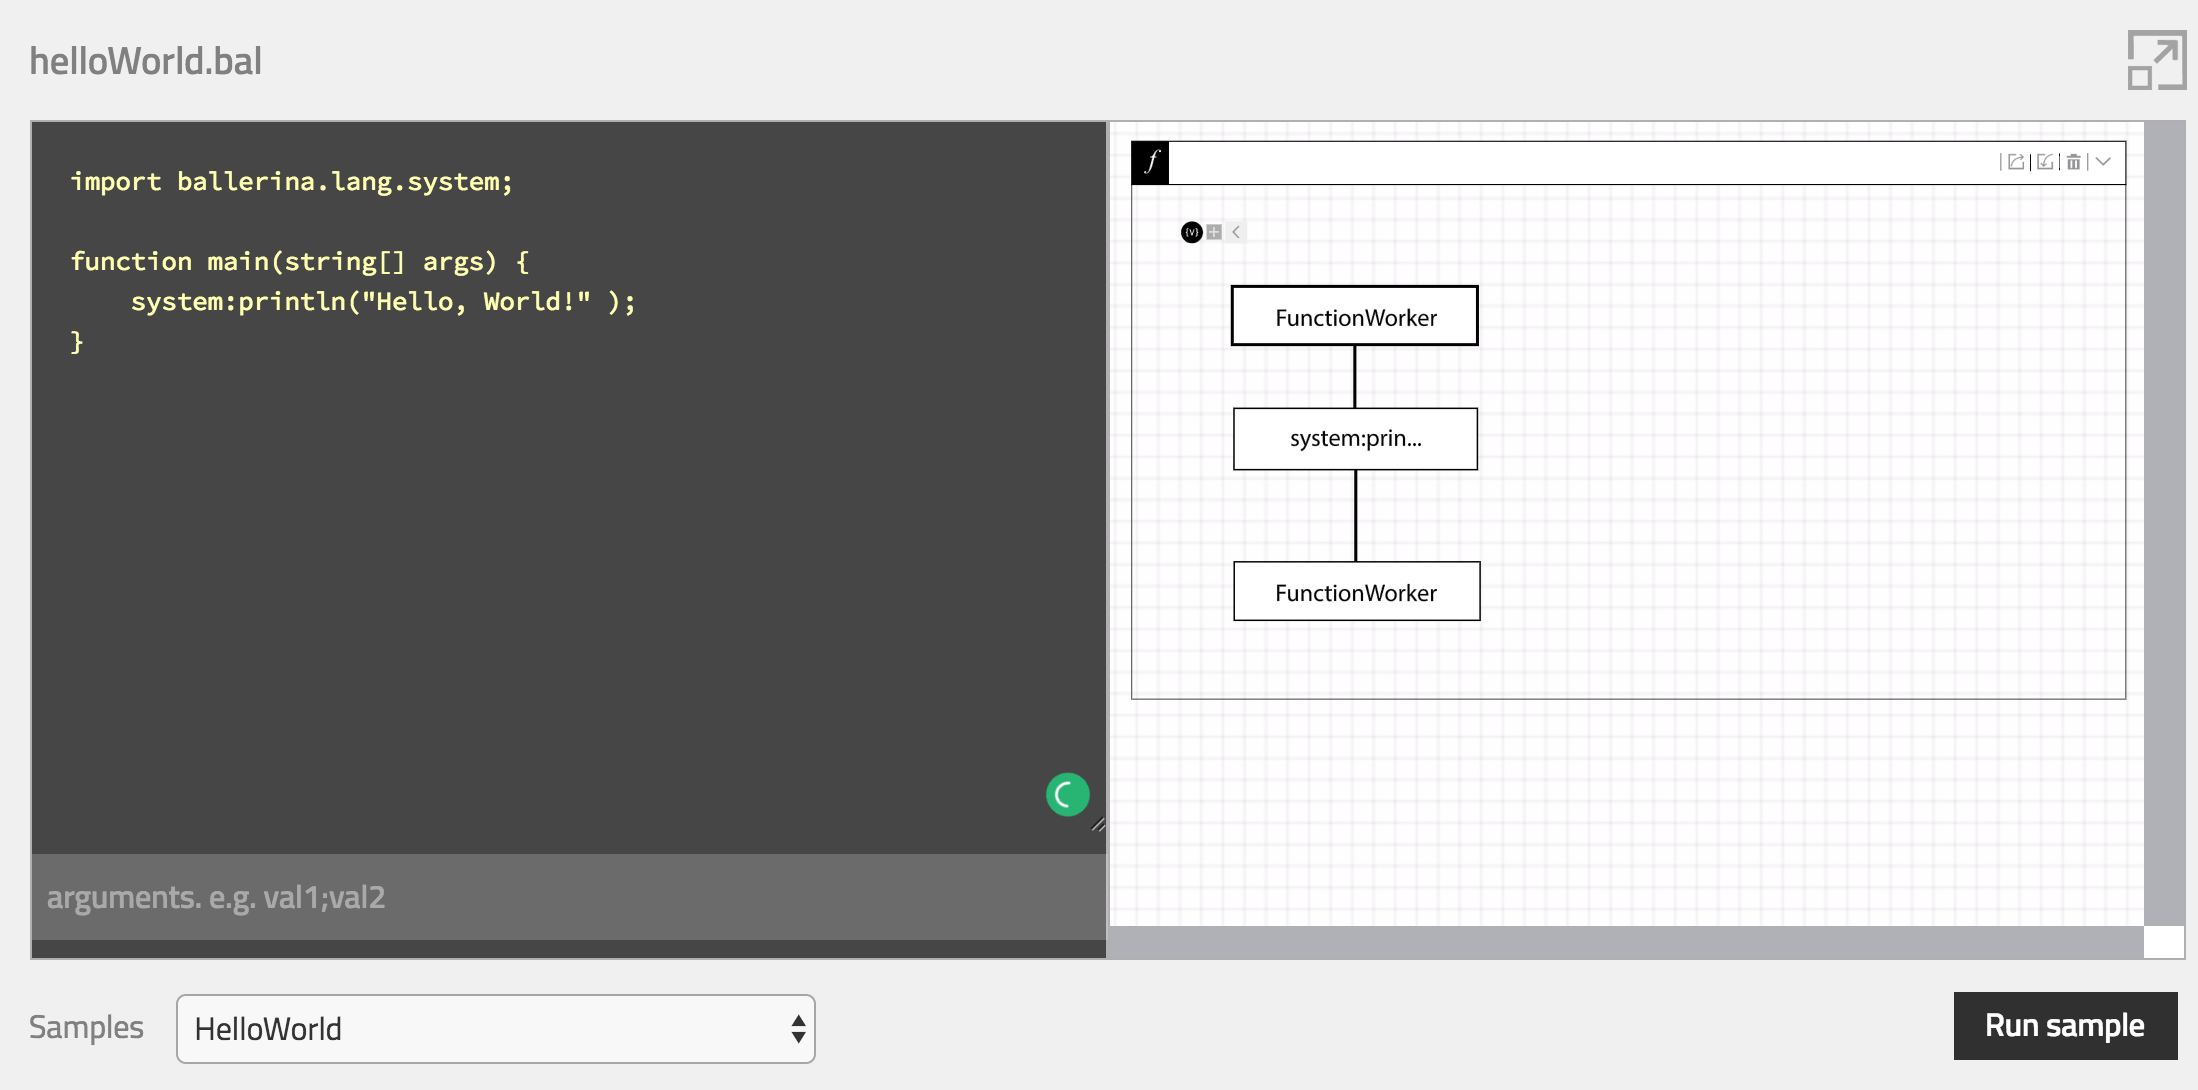
Task: Collapse variable pane with left chevron
Action: [x=1236, y=232]
